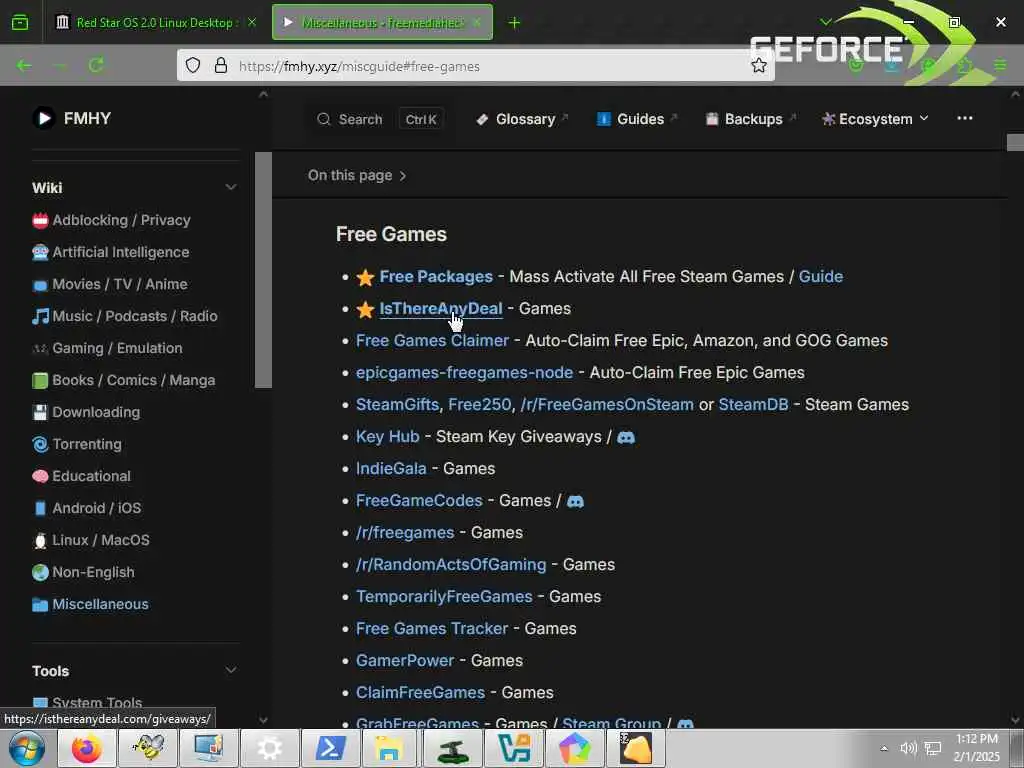Open Music / Podcasts / Radio in sidebar
This screenshot has width=1024, height=768.
[x=125, y=316]
